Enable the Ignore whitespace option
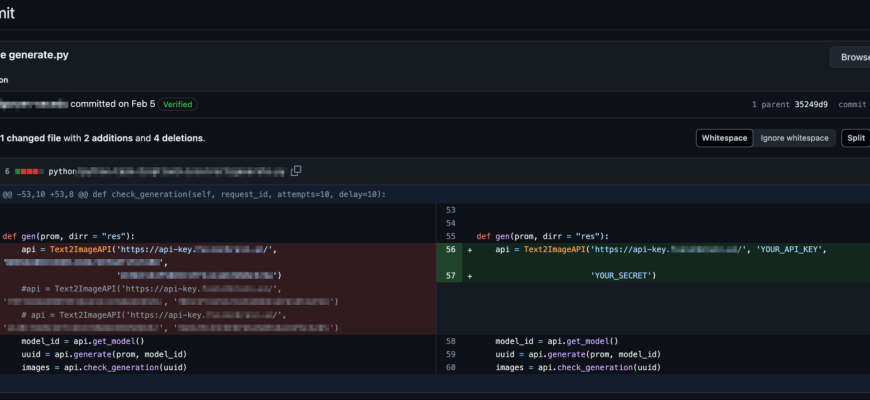Image resolution: width=870 pixels, height=400 pixels. 794,138
